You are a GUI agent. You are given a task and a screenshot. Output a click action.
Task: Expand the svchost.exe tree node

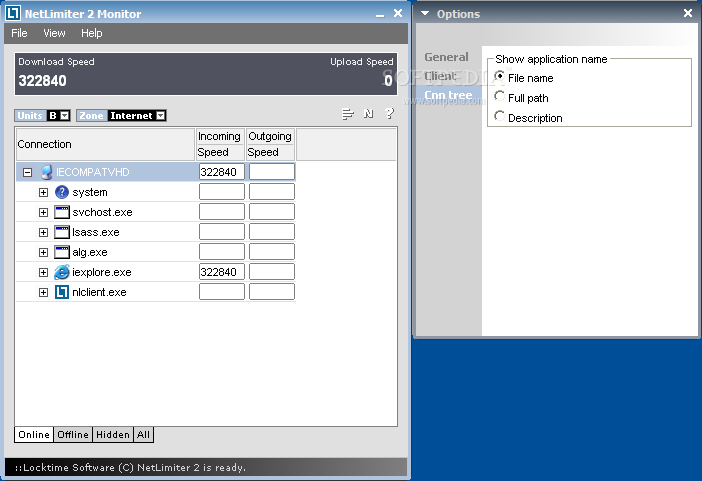click(x=43, y=212)
